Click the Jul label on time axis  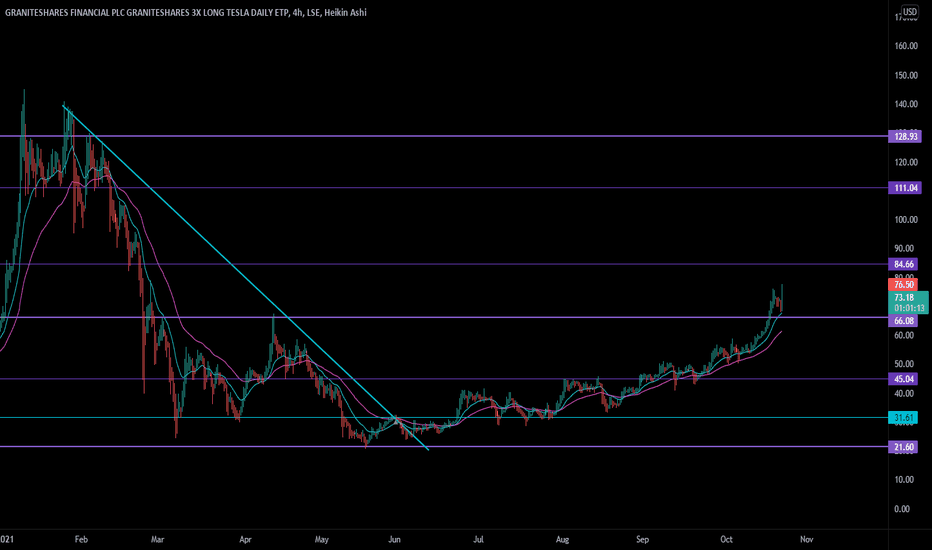(x=478, y=540)
